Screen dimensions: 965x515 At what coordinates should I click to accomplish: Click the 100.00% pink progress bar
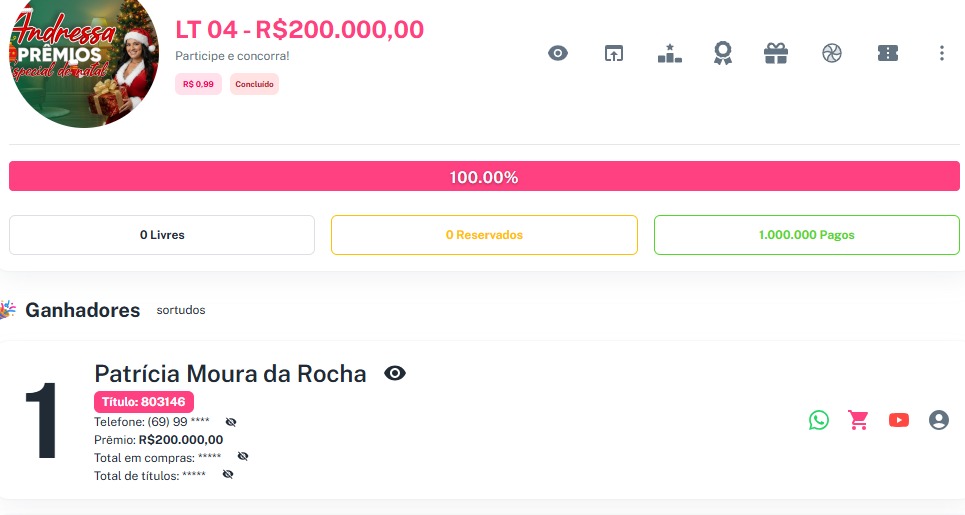tap(484, 177)
